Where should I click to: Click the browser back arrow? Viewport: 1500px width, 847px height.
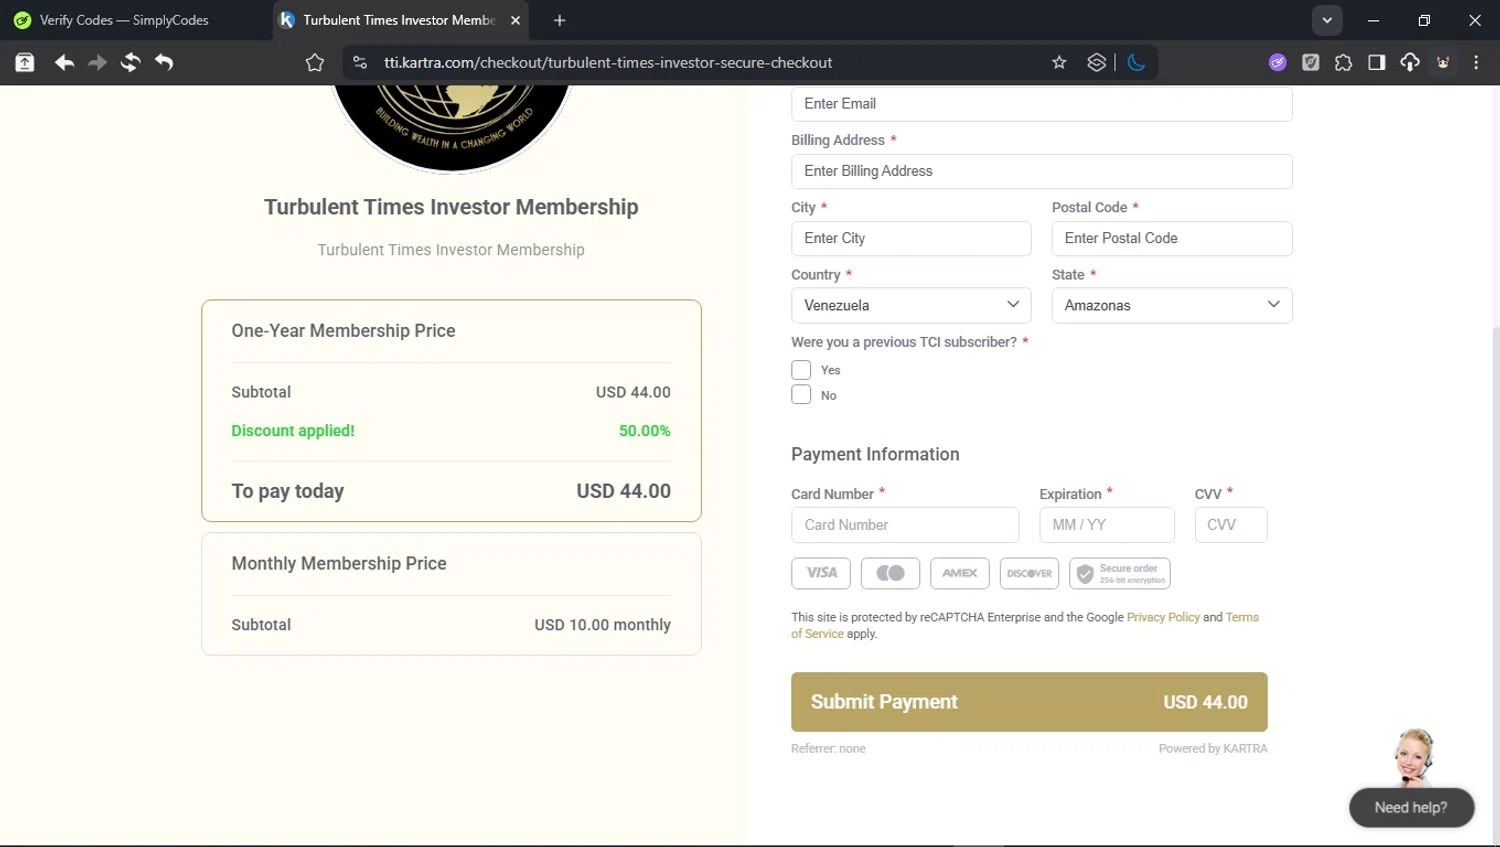(64, 63)
